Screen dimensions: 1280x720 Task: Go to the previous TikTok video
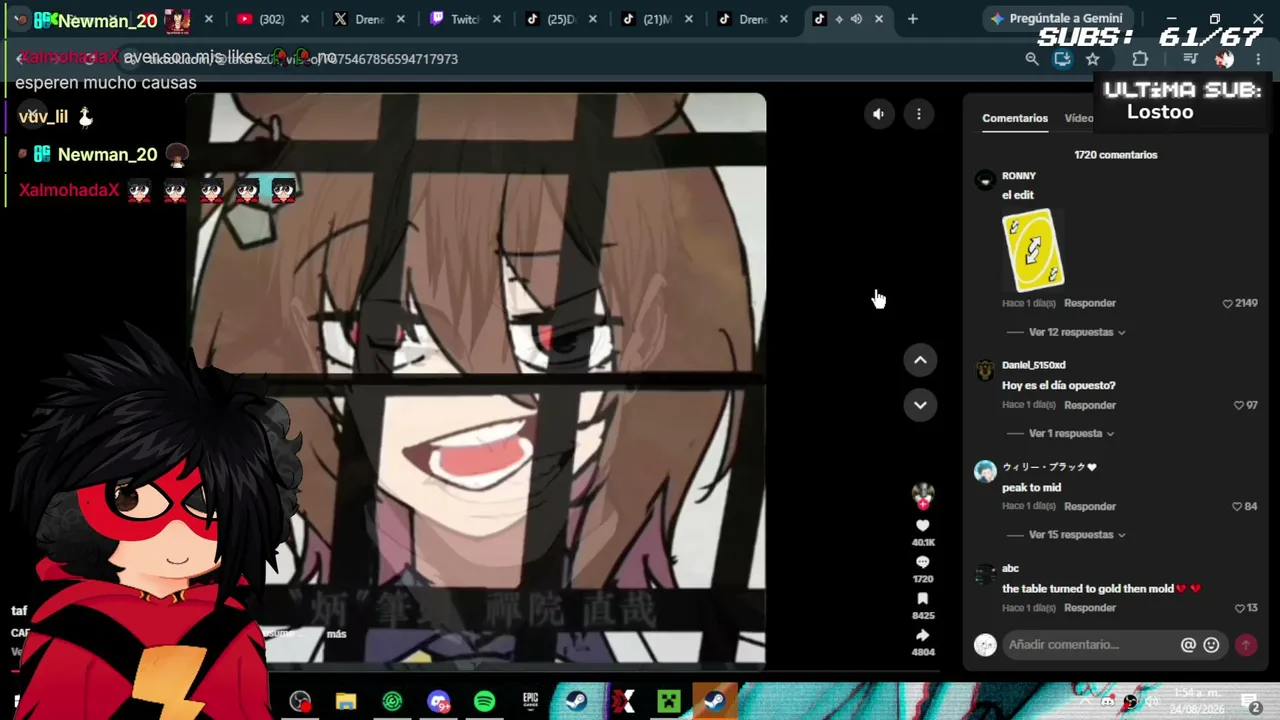920,360
